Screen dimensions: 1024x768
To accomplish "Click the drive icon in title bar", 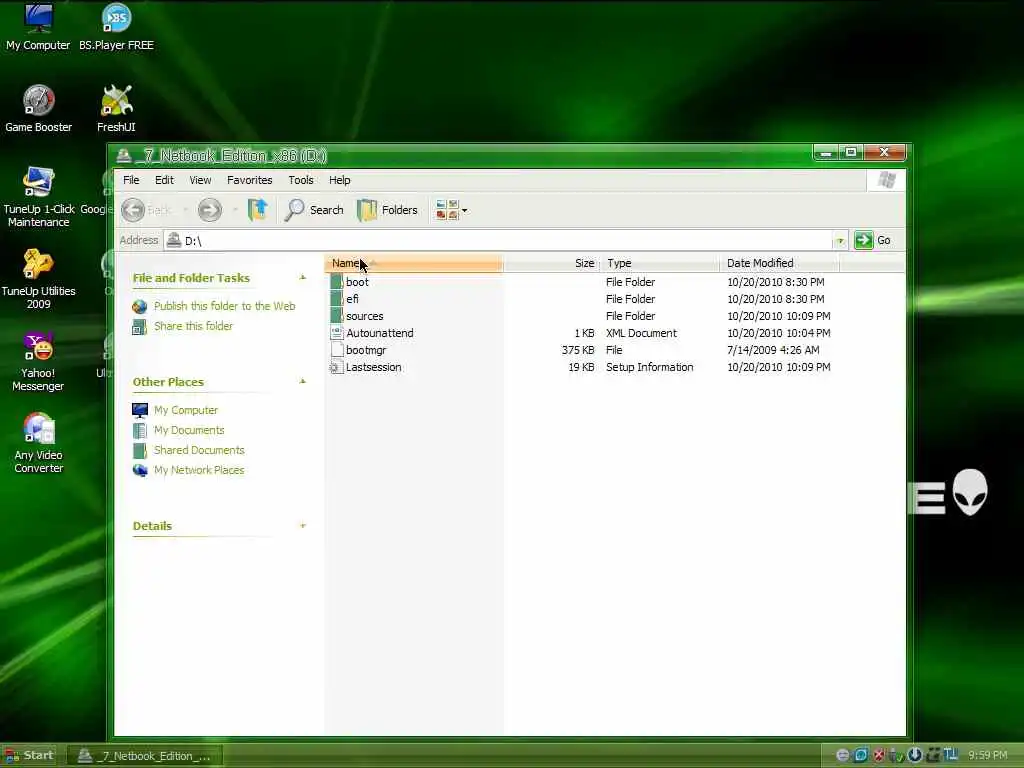I will click(123, 156).
